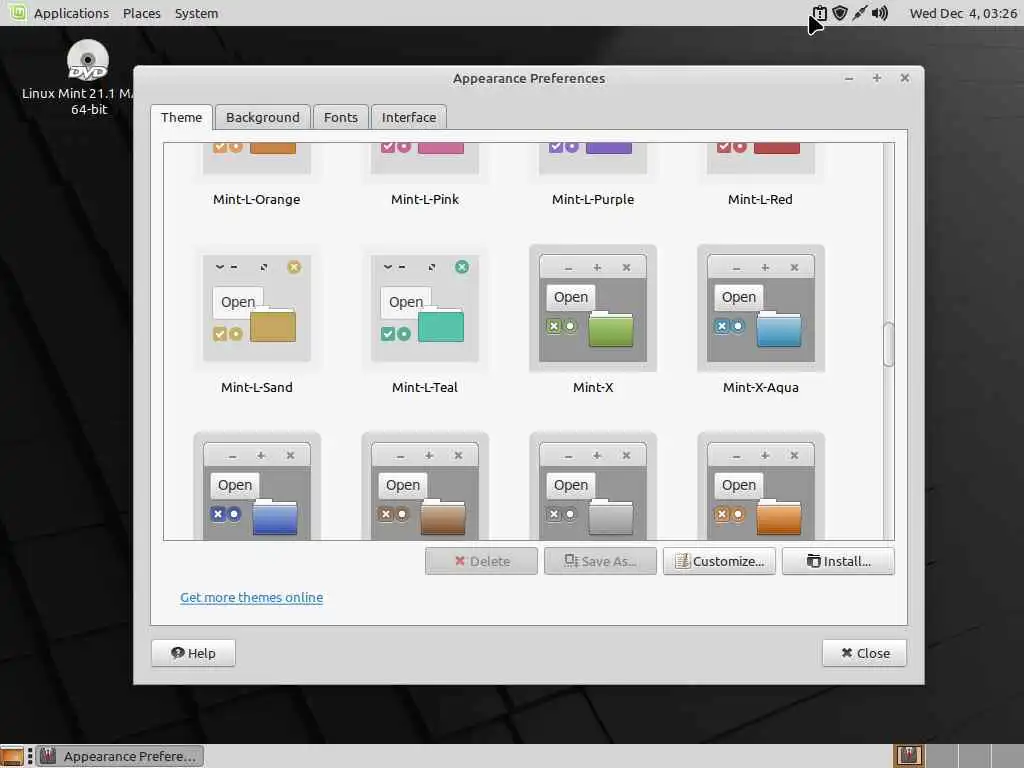Select the Mint-L-Sand theme thumbnail
Viewport: 1024px width, 768px height.
[257, 308]
